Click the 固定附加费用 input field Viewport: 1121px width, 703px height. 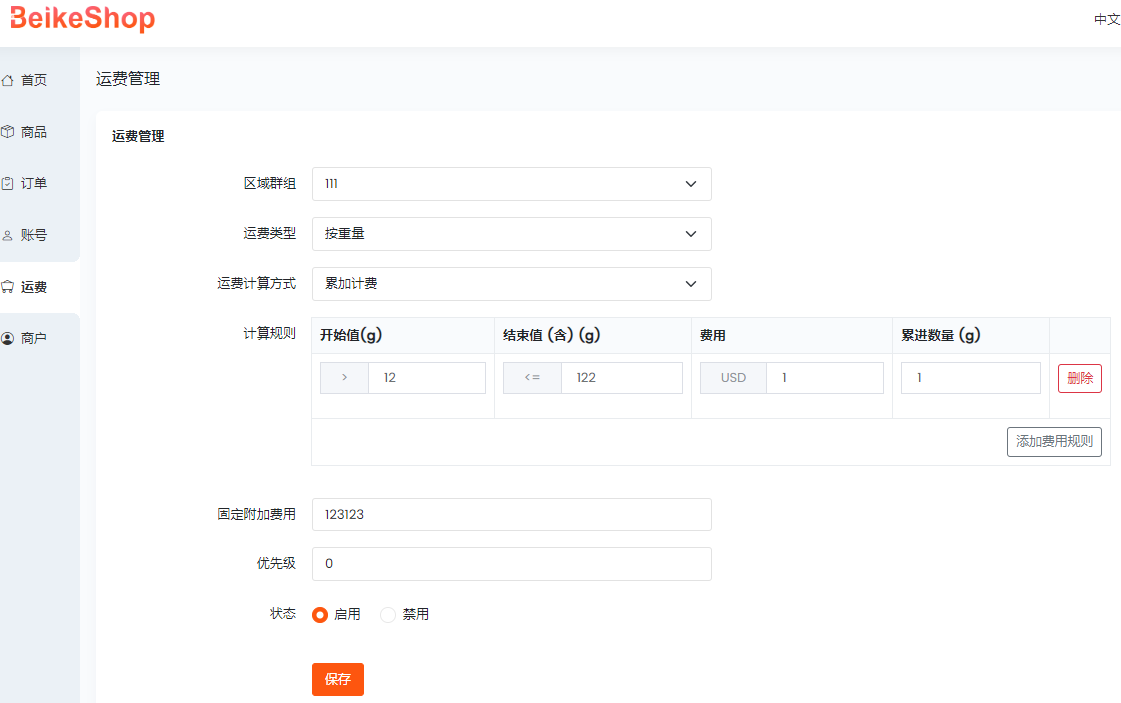point(511,514)
